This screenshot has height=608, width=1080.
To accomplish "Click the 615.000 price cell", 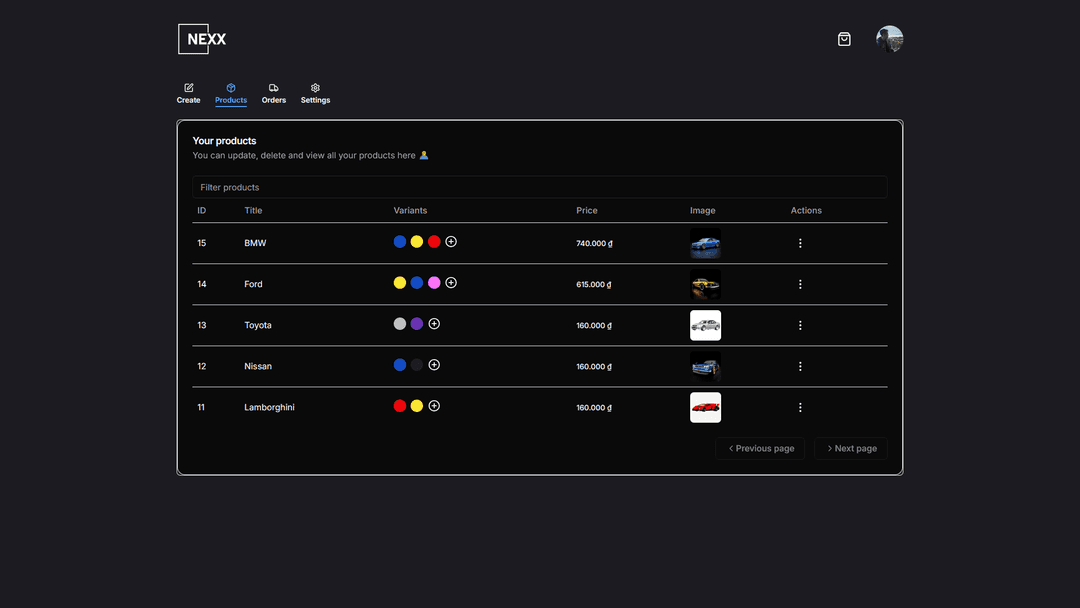I will click(594, 284).
